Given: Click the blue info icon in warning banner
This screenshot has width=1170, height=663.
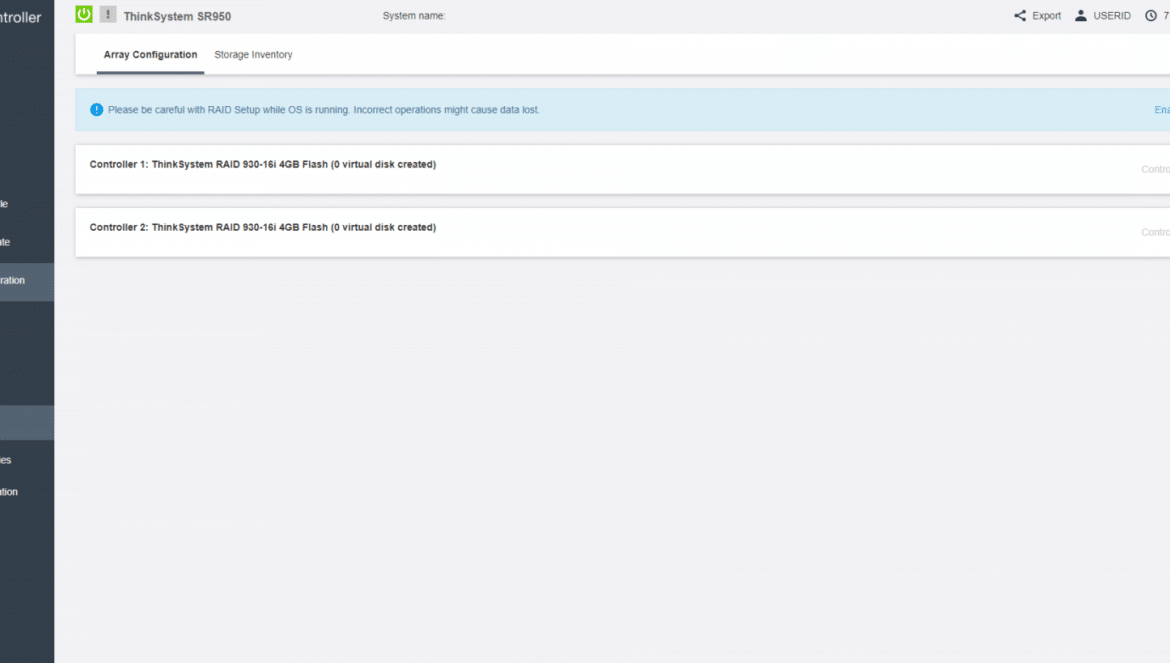Looking at the screenshot, I should (x=96, y=110).
